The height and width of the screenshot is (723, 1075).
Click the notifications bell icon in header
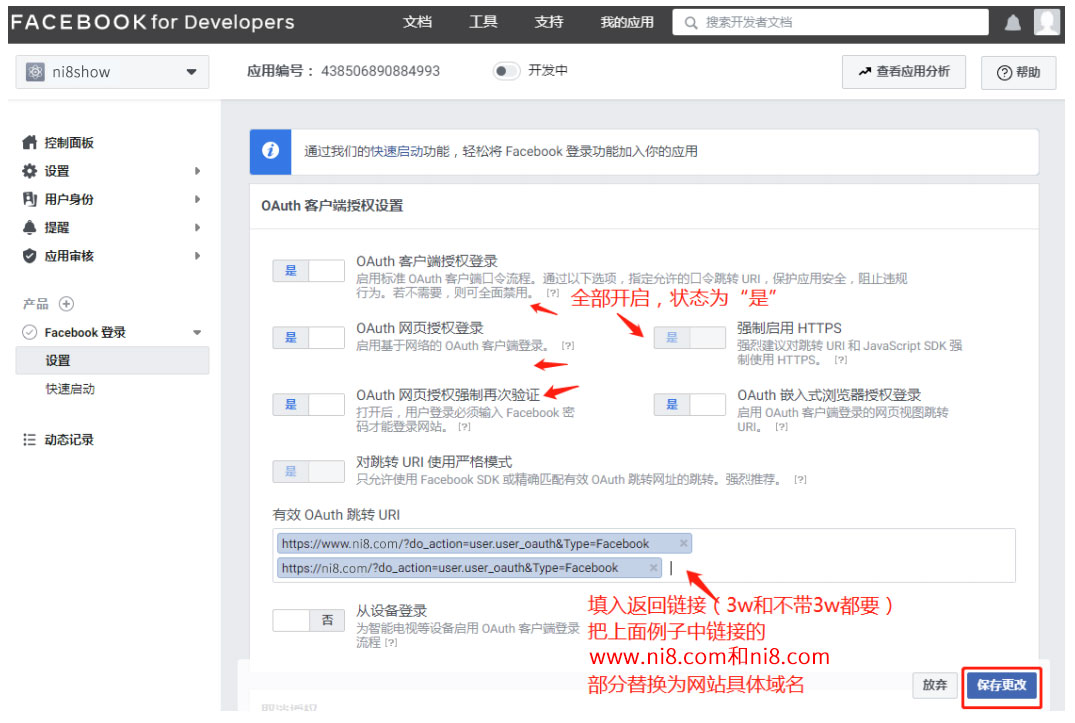[x=1012, y=23]
